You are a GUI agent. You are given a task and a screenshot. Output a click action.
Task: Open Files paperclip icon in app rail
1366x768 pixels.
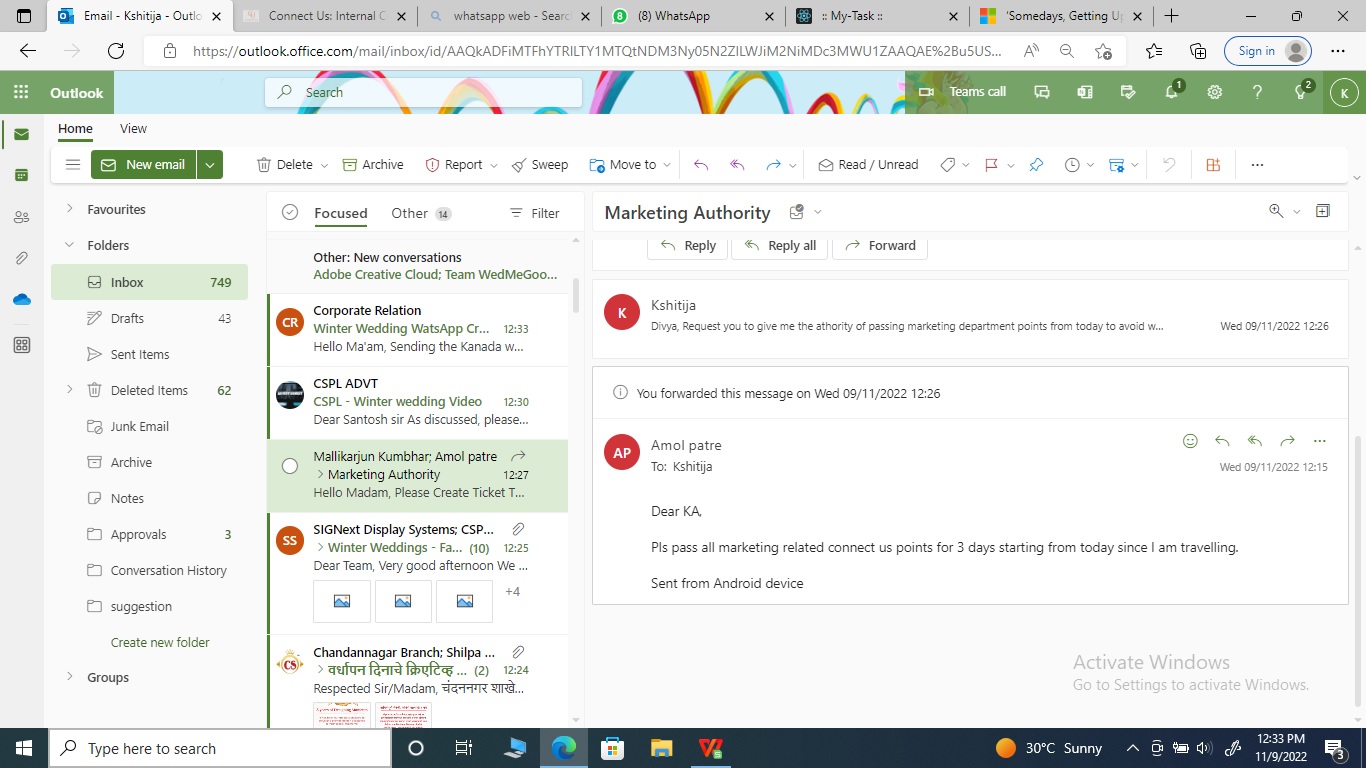[21, 258]
